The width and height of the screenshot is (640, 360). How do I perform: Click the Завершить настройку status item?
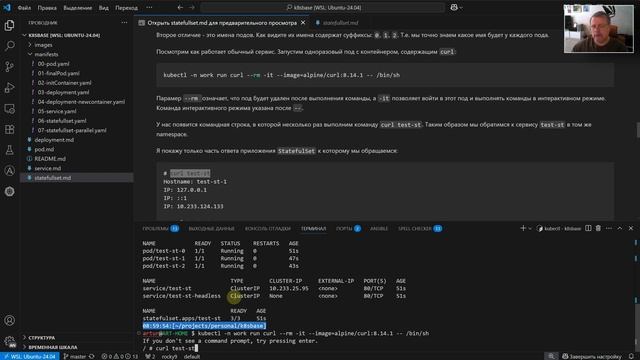coord(592,356)
